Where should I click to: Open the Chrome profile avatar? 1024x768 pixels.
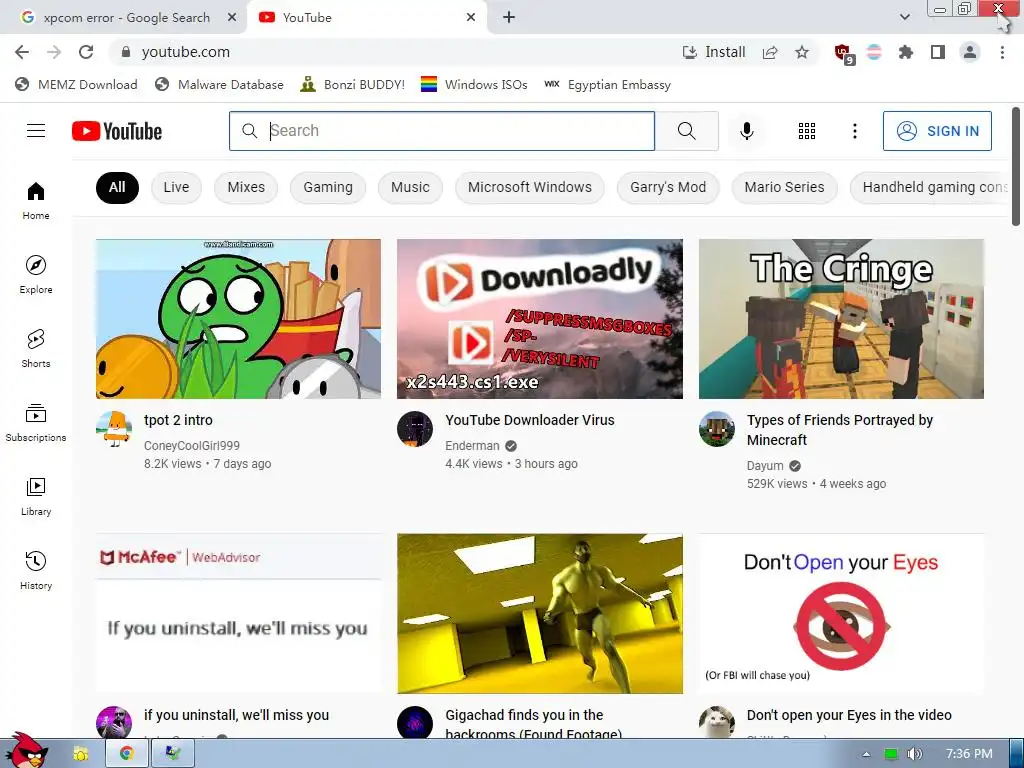[970, 52]
